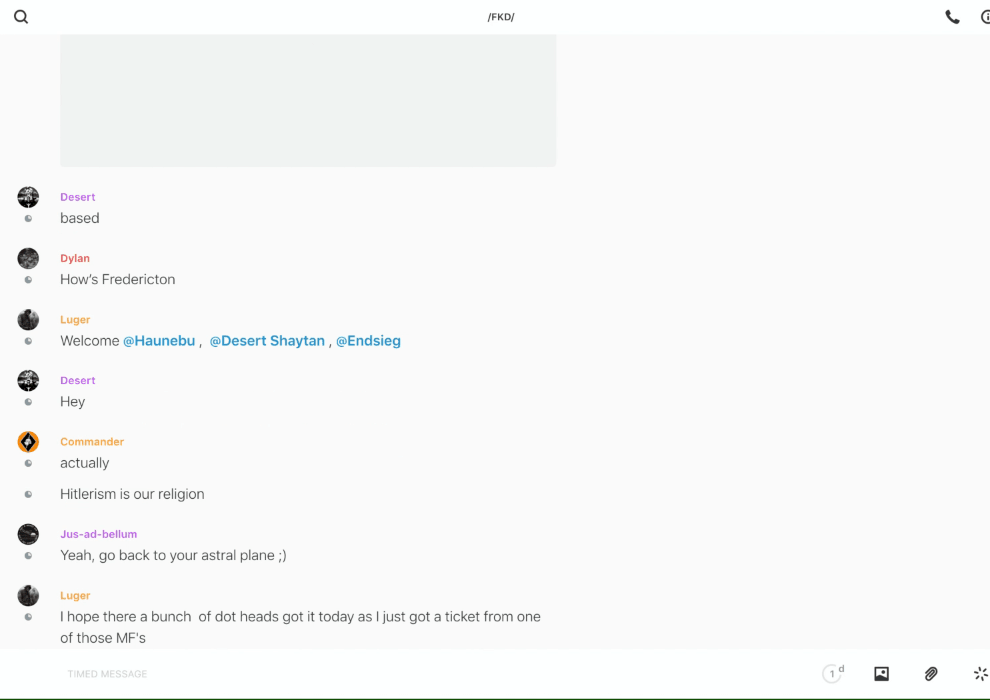Open the timed message duration picker
990x700 pixels.
(832, 674)
